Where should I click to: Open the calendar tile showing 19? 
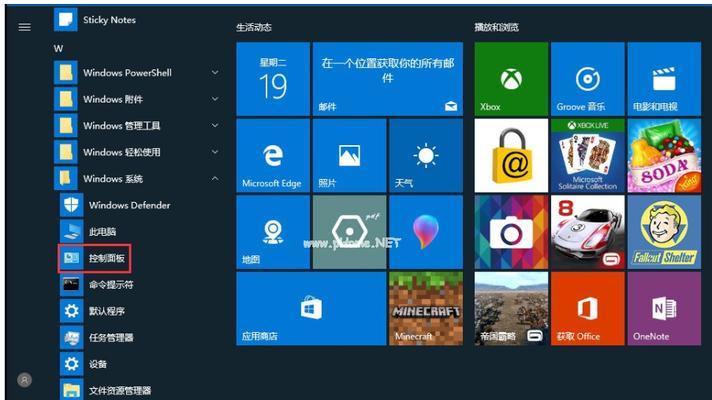coord(273,79)
